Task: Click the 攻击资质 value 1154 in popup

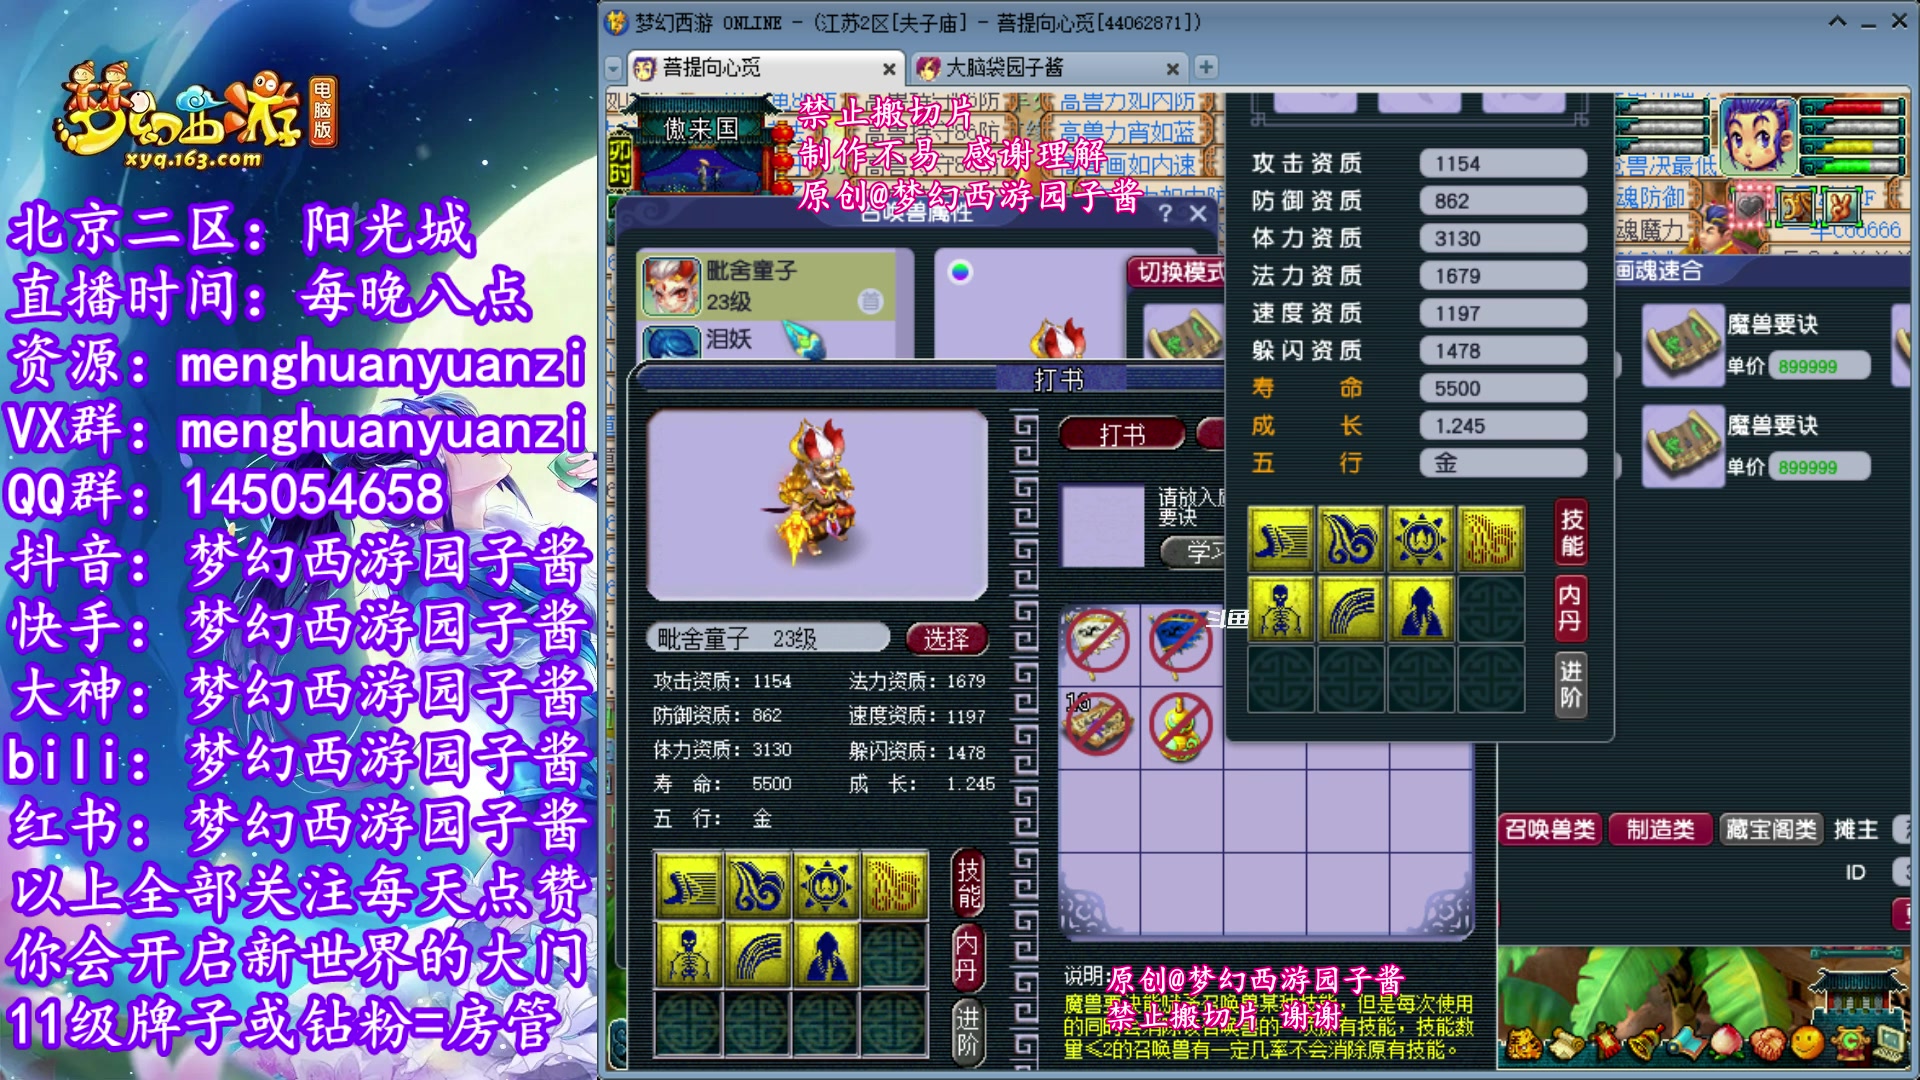Action: (1503, 164)
